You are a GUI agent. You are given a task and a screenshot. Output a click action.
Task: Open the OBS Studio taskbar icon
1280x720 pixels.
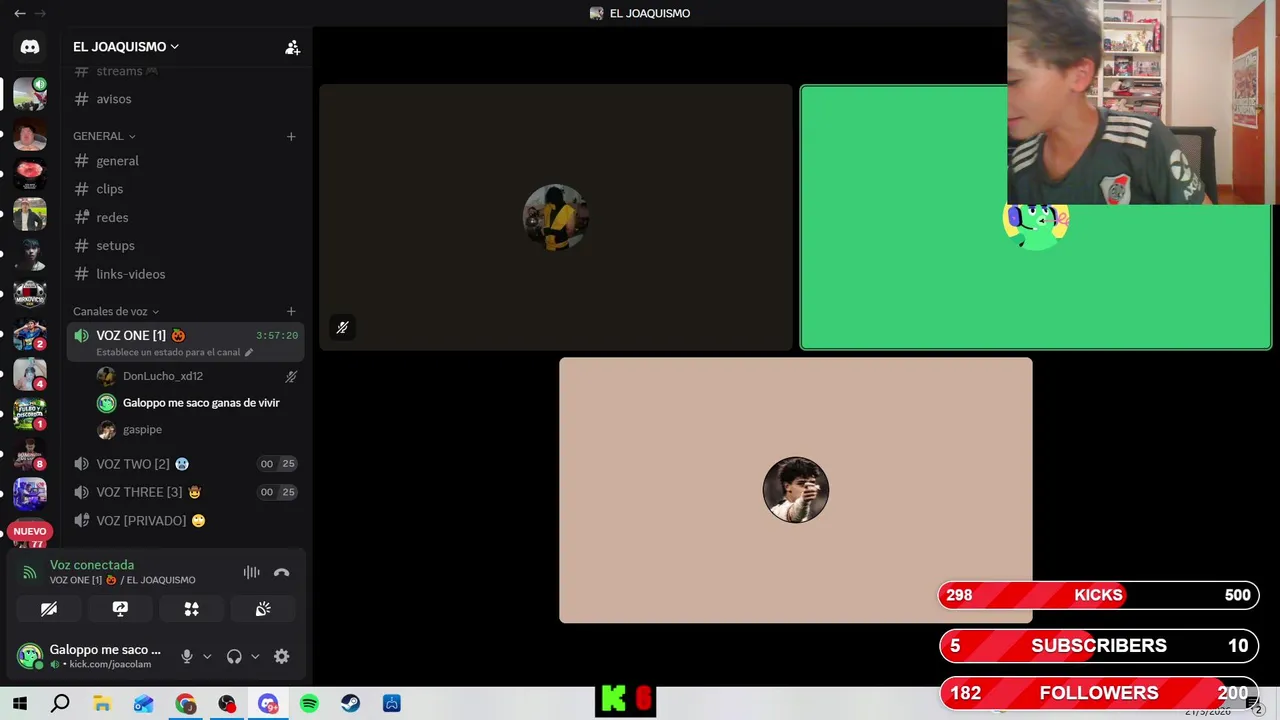point(227,704)
